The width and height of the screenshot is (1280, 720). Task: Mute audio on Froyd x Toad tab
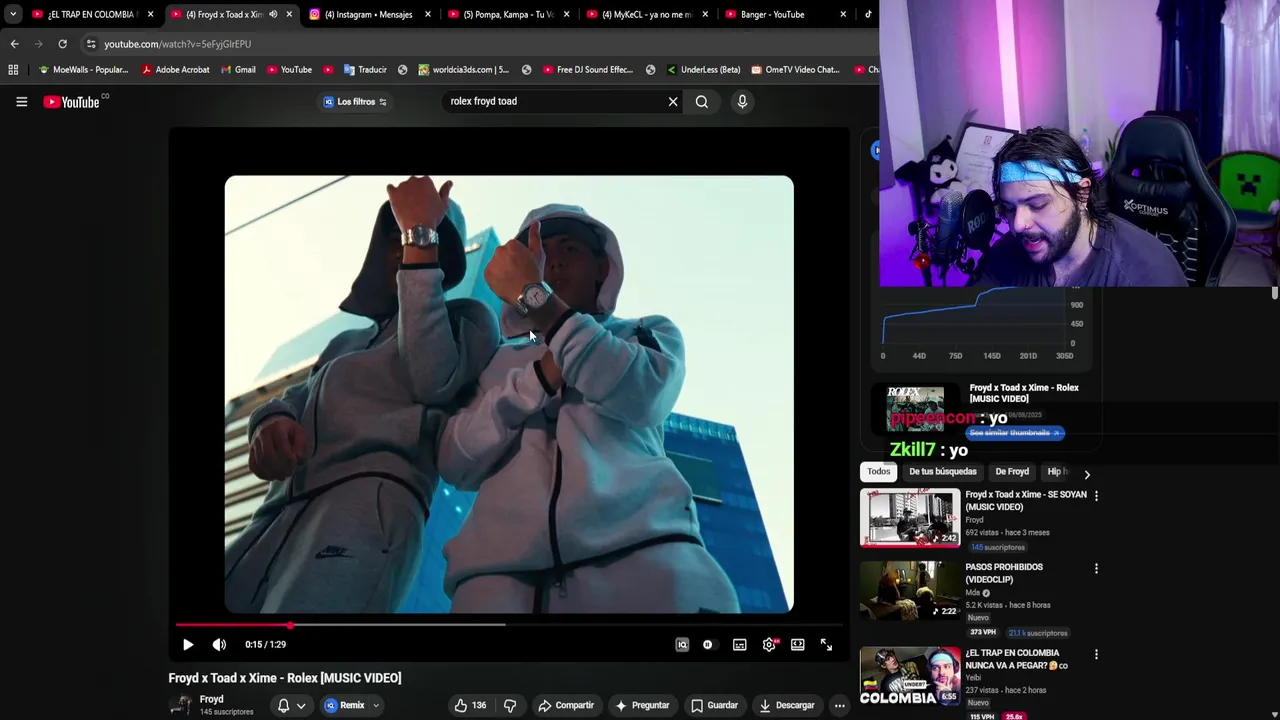273,14
